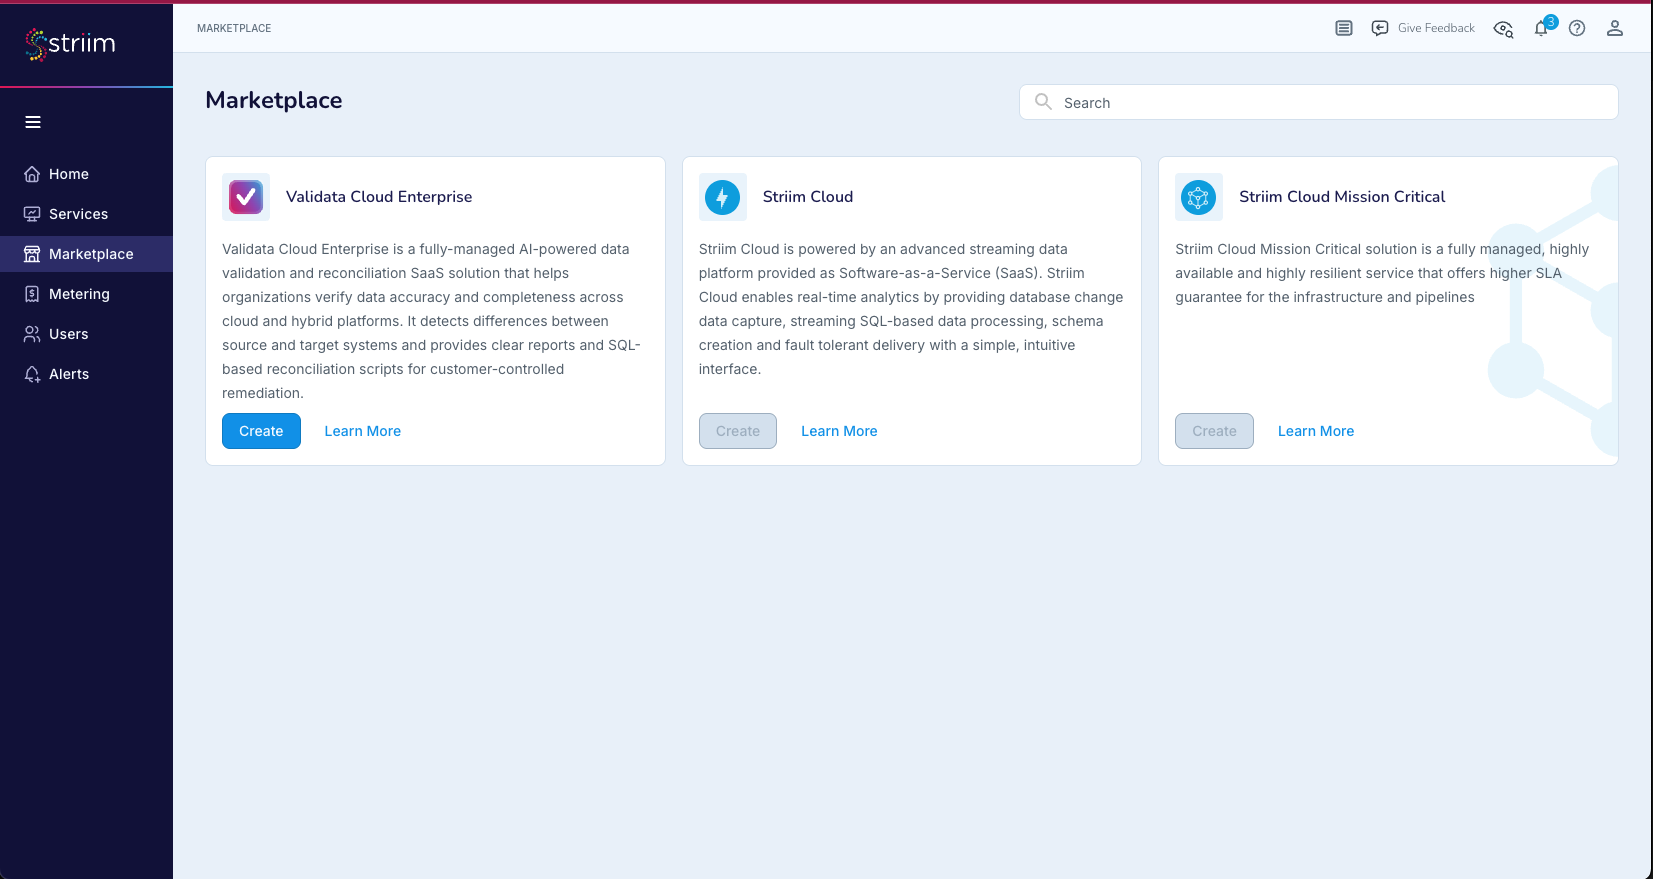Click the Striim Cloud description text

coord(911,309)
